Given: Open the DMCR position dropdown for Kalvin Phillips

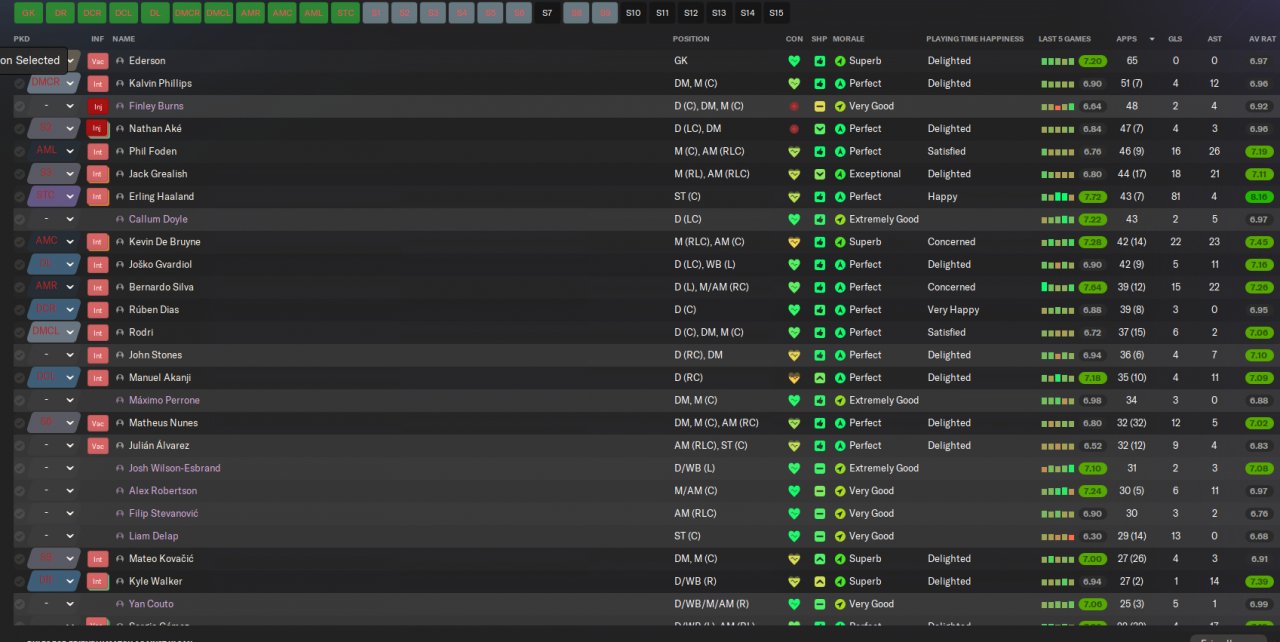Looking at the screenshot, I should click(54, 84).
